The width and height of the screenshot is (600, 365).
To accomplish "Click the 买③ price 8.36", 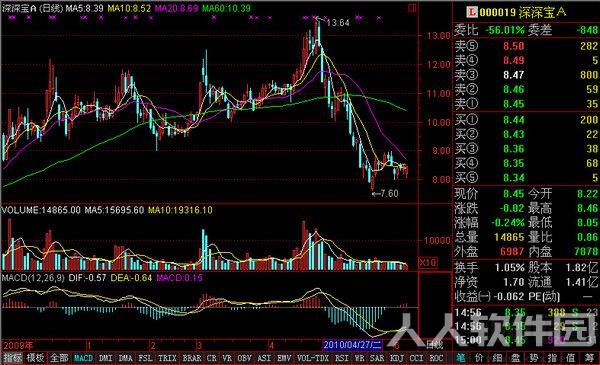I will 514,149.
